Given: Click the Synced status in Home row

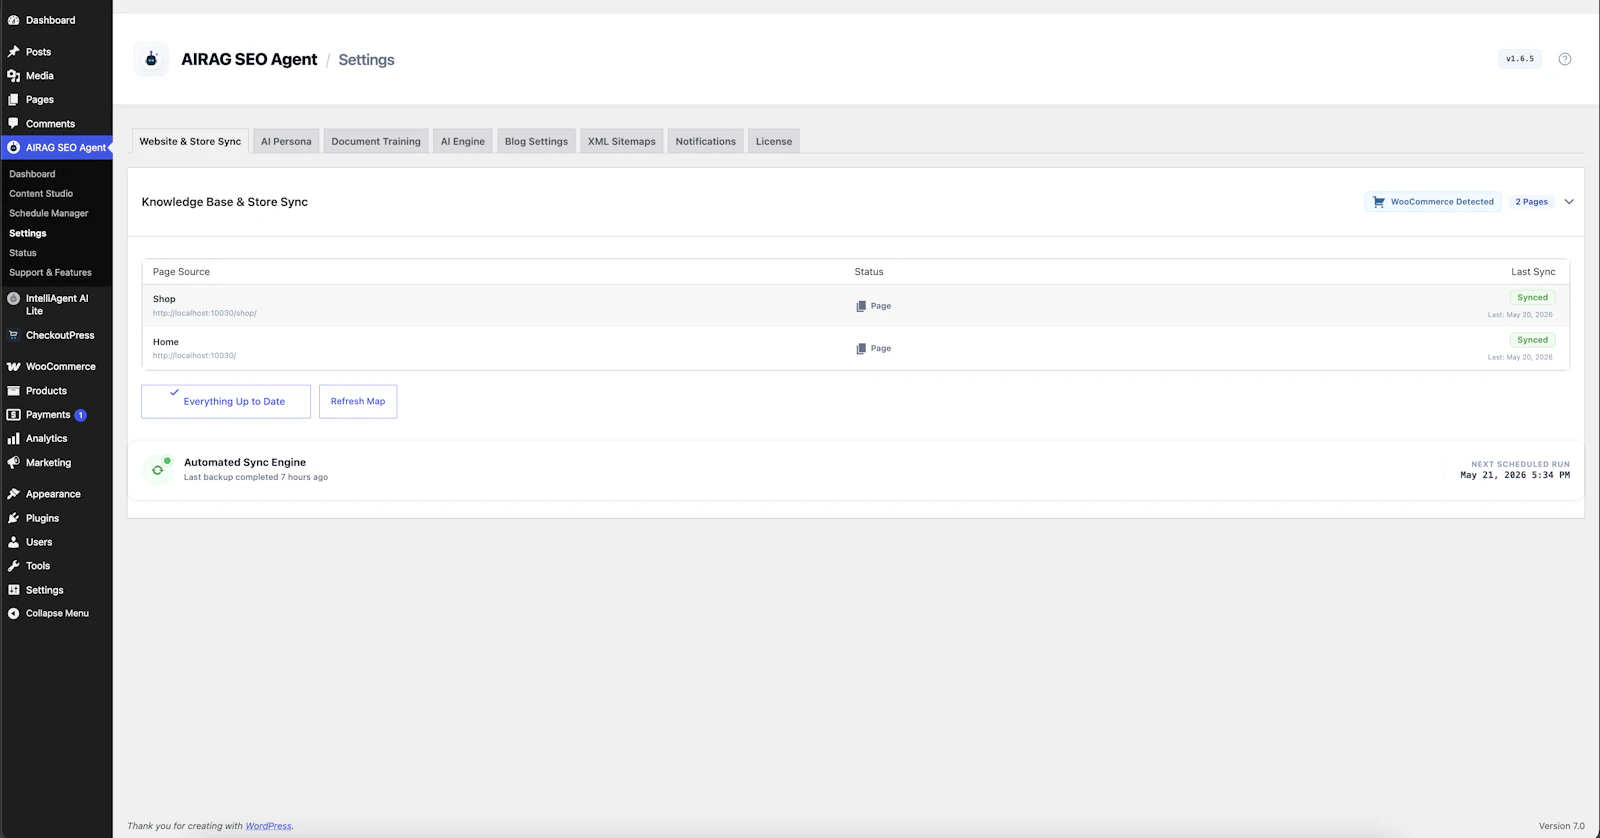Looking at the screenshot, I should click(1532, 340).
